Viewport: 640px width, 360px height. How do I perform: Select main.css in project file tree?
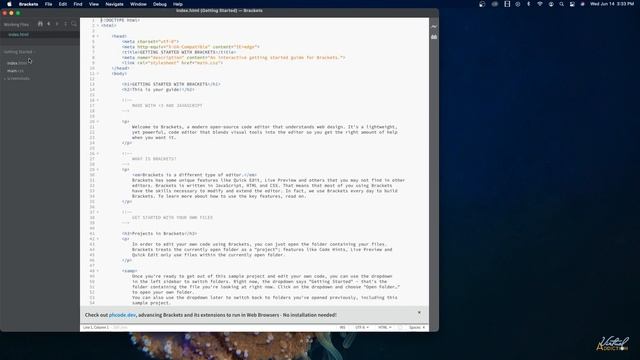click(15, 71)
